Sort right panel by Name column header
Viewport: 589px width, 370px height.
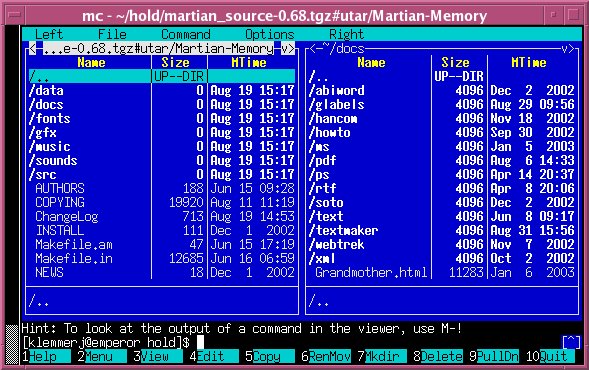[x=371, y=62]
